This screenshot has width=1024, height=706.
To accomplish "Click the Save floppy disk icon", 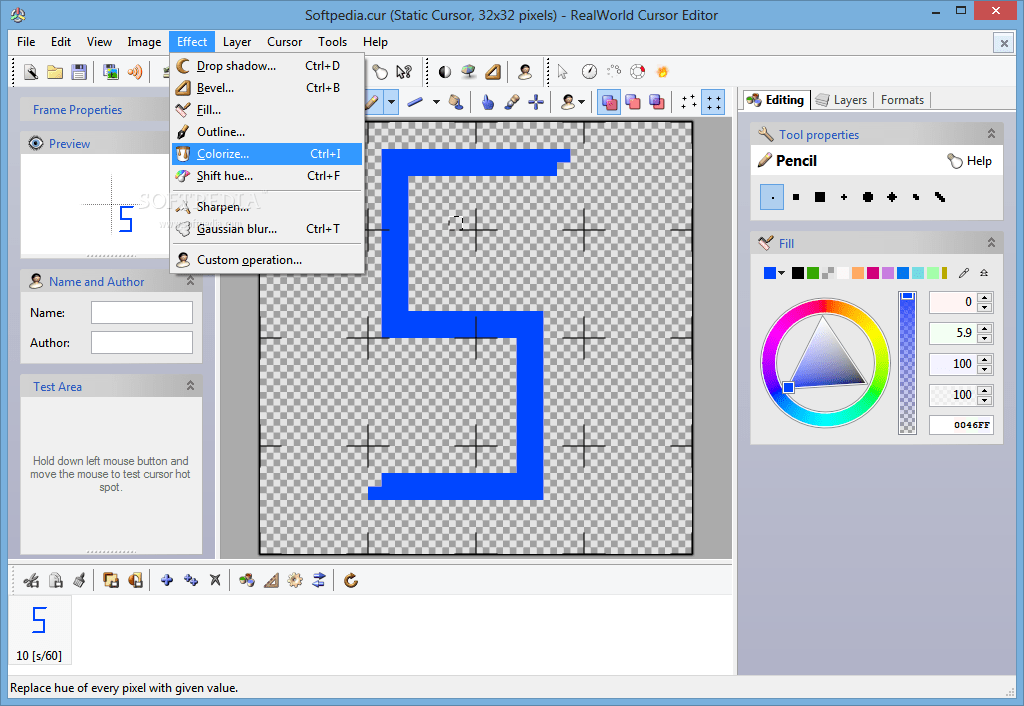I will click(80, 71).
